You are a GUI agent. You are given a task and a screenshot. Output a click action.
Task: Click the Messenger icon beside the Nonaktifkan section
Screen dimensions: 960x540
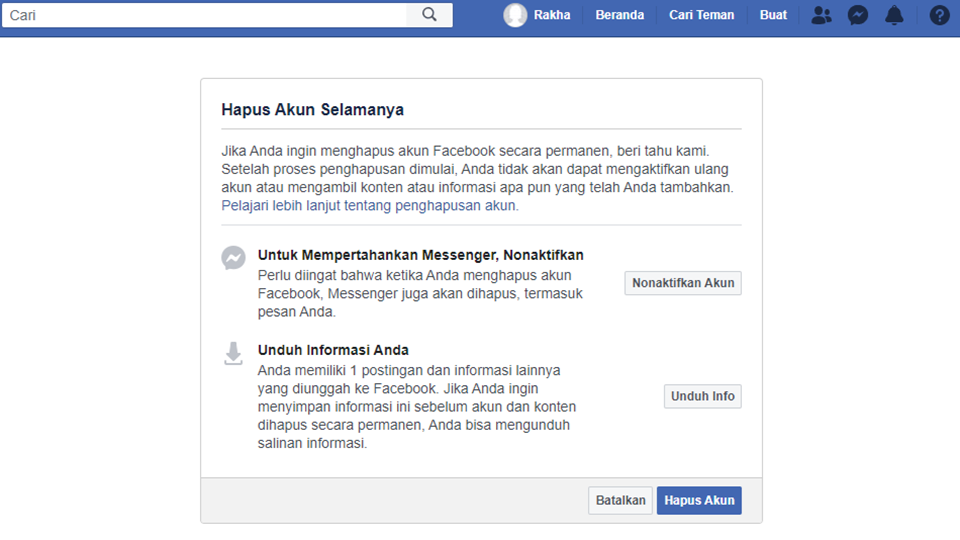click(x=233, y=258)
